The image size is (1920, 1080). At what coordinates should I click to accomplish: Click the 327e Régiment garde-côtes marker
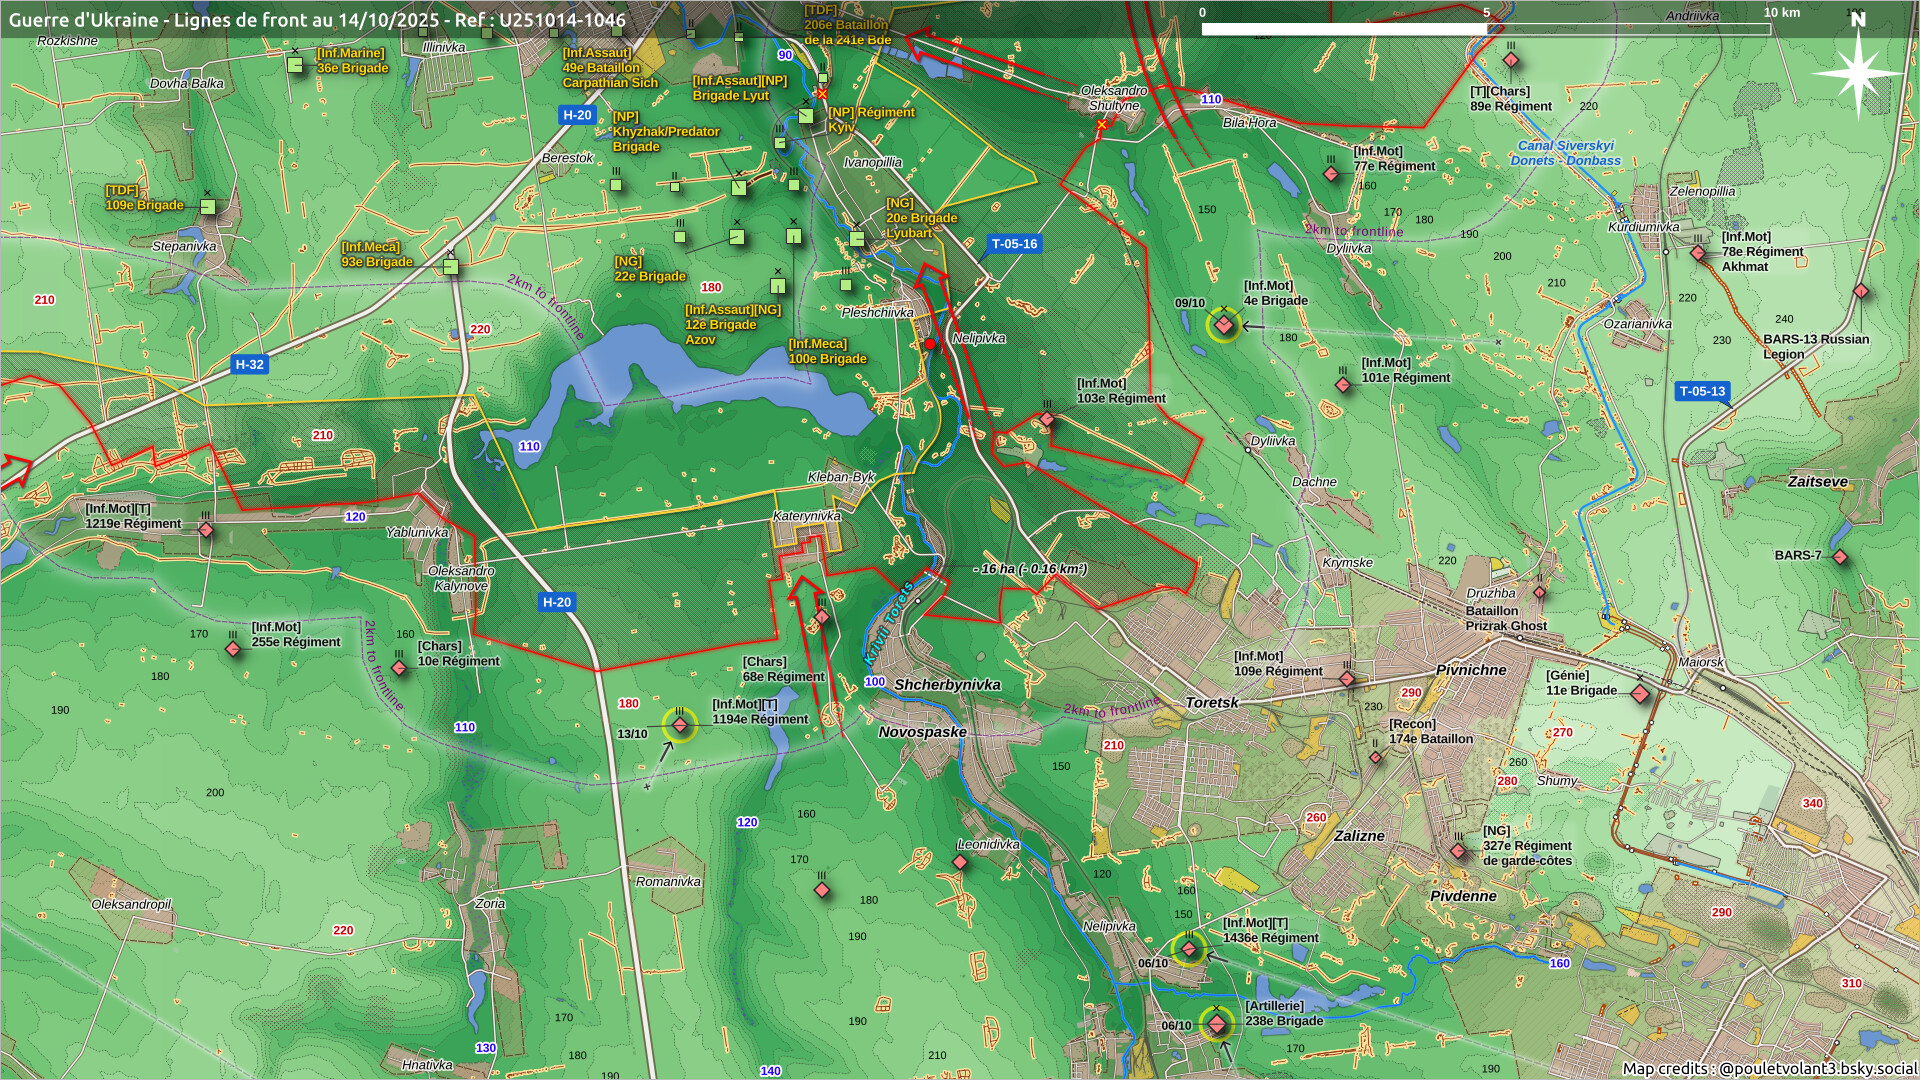(1458, 851)
